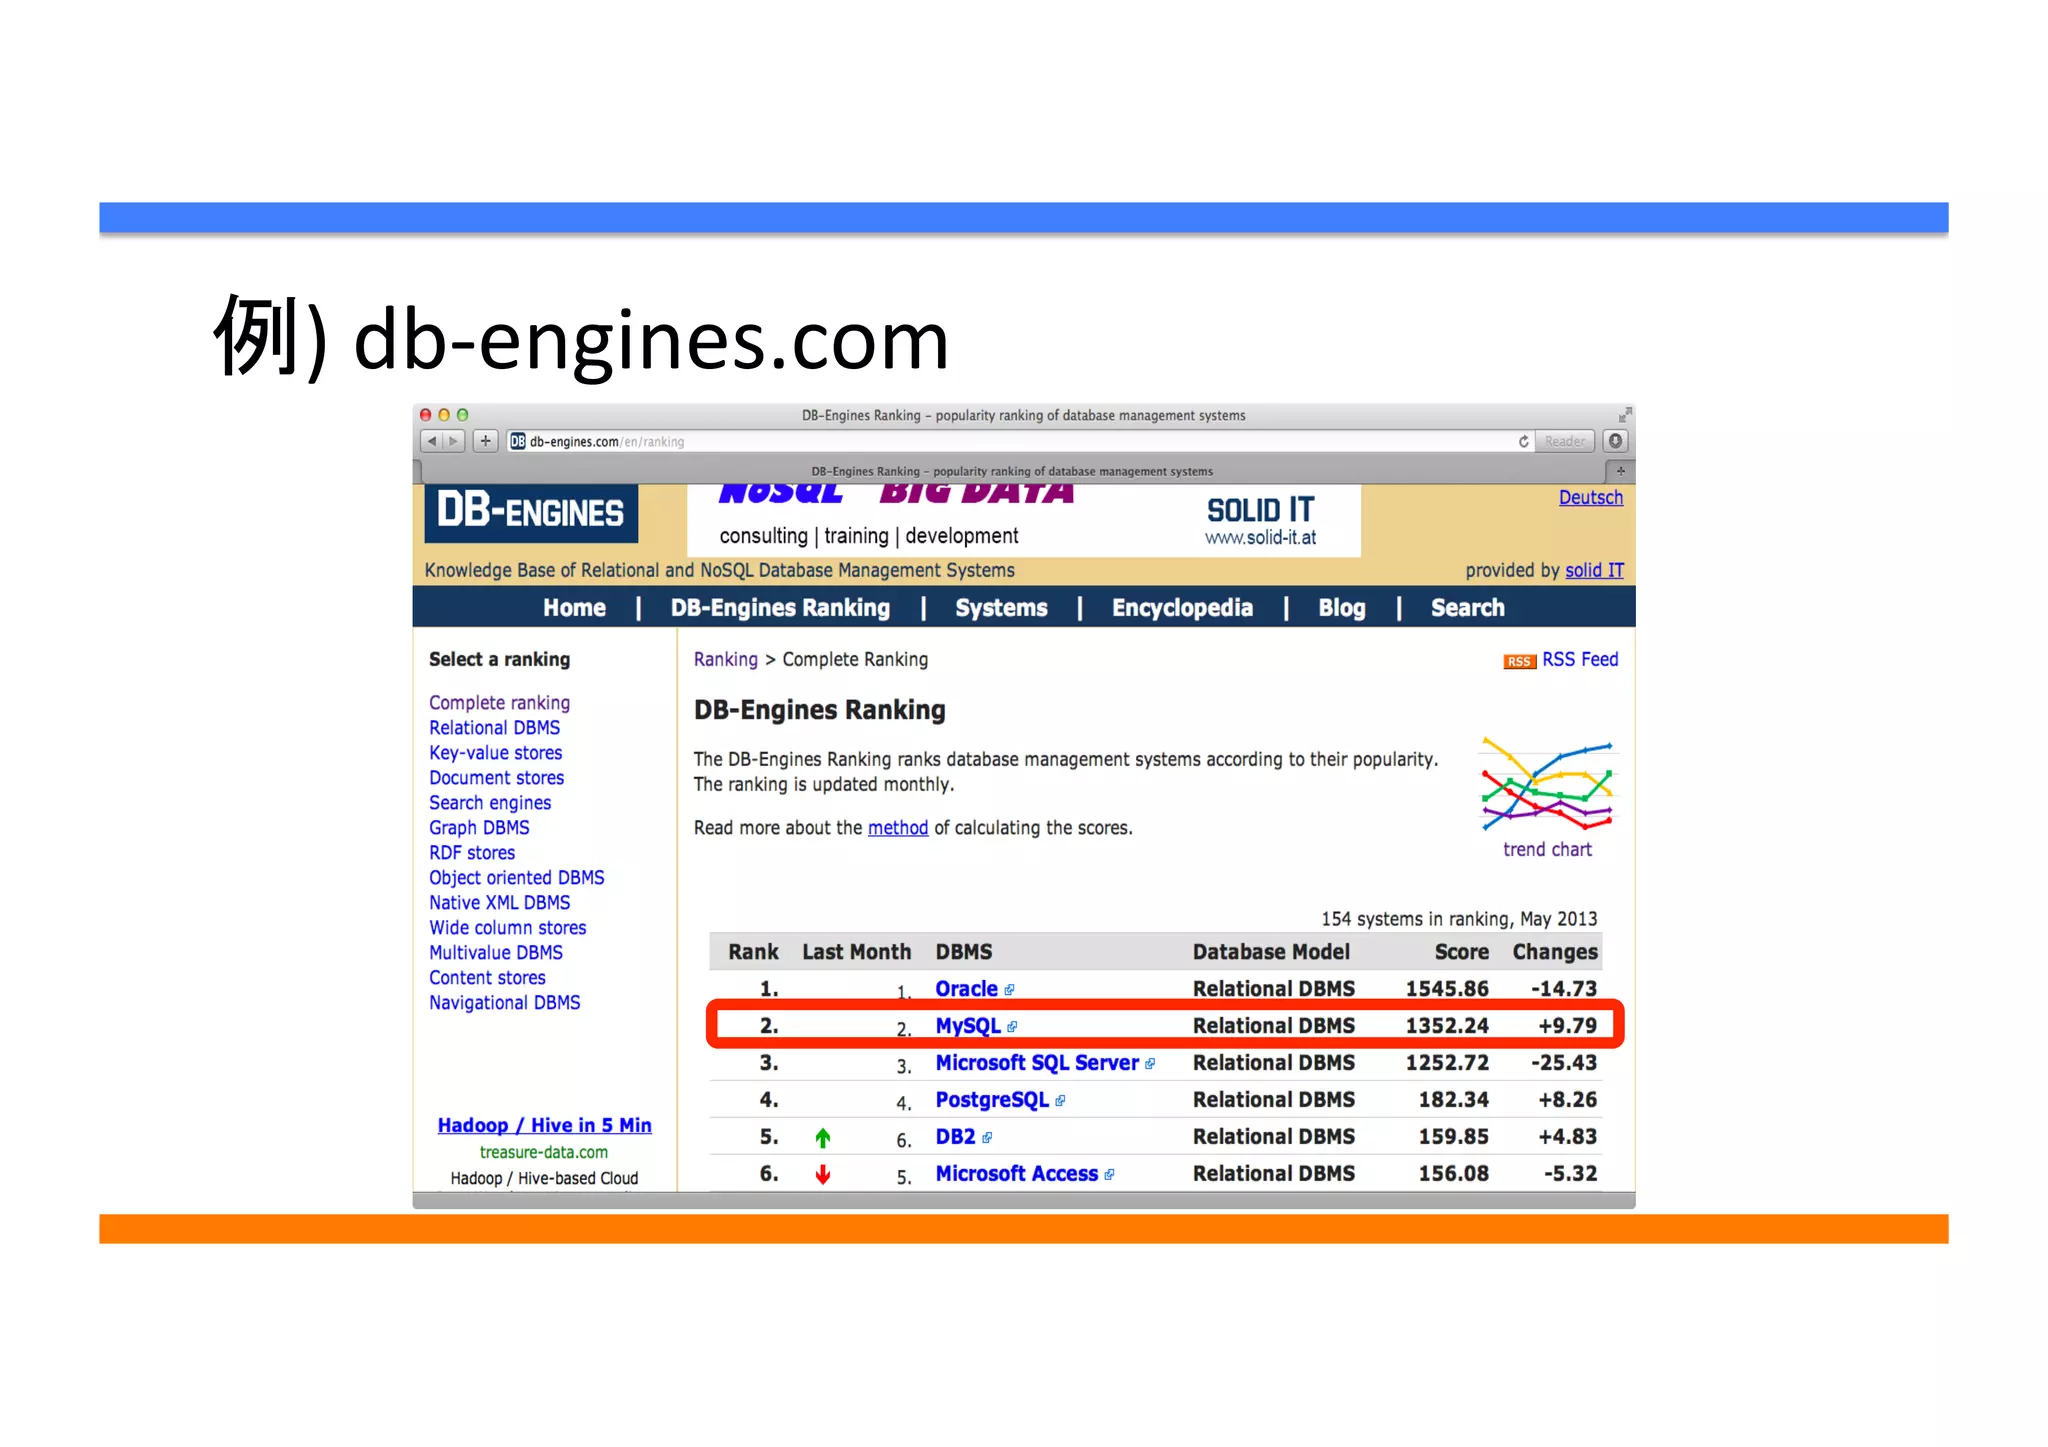Open the method link in description
Screen dimensions: 2048x1447
pos(897,828)
